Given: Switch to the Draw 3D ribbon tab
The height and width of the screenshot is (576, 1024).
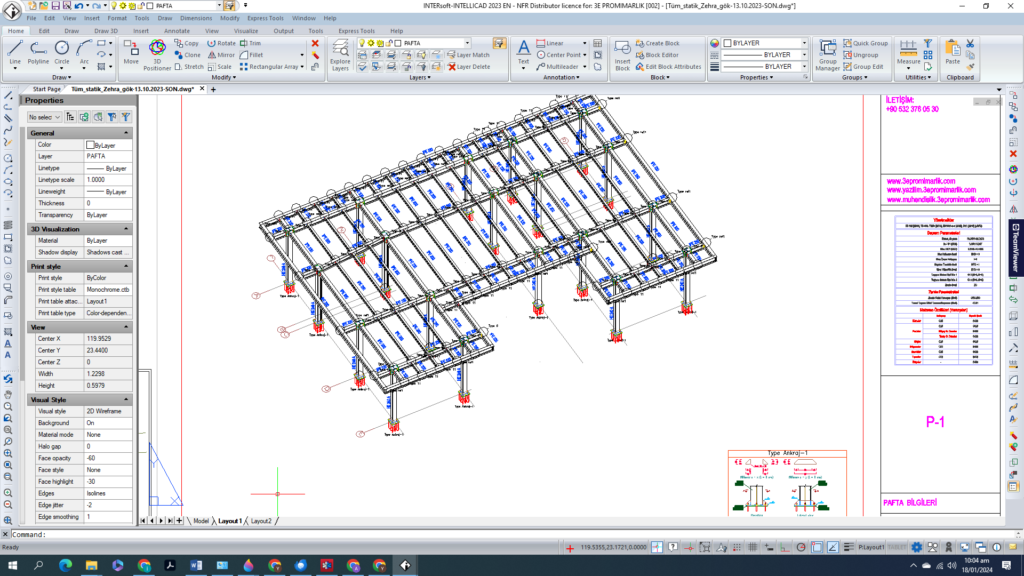Looking at the screenshot, I should coord(106,30).
